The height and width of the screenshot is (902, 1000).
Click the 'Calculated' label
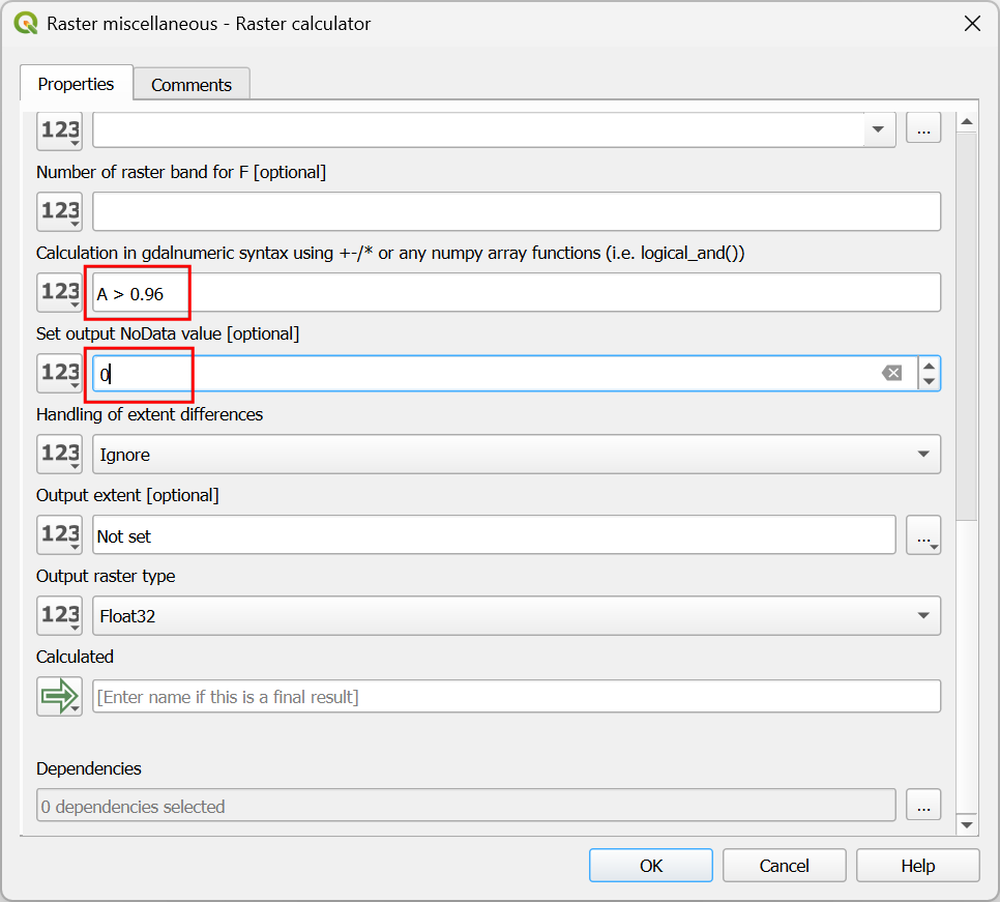click(x=75, y=656)
